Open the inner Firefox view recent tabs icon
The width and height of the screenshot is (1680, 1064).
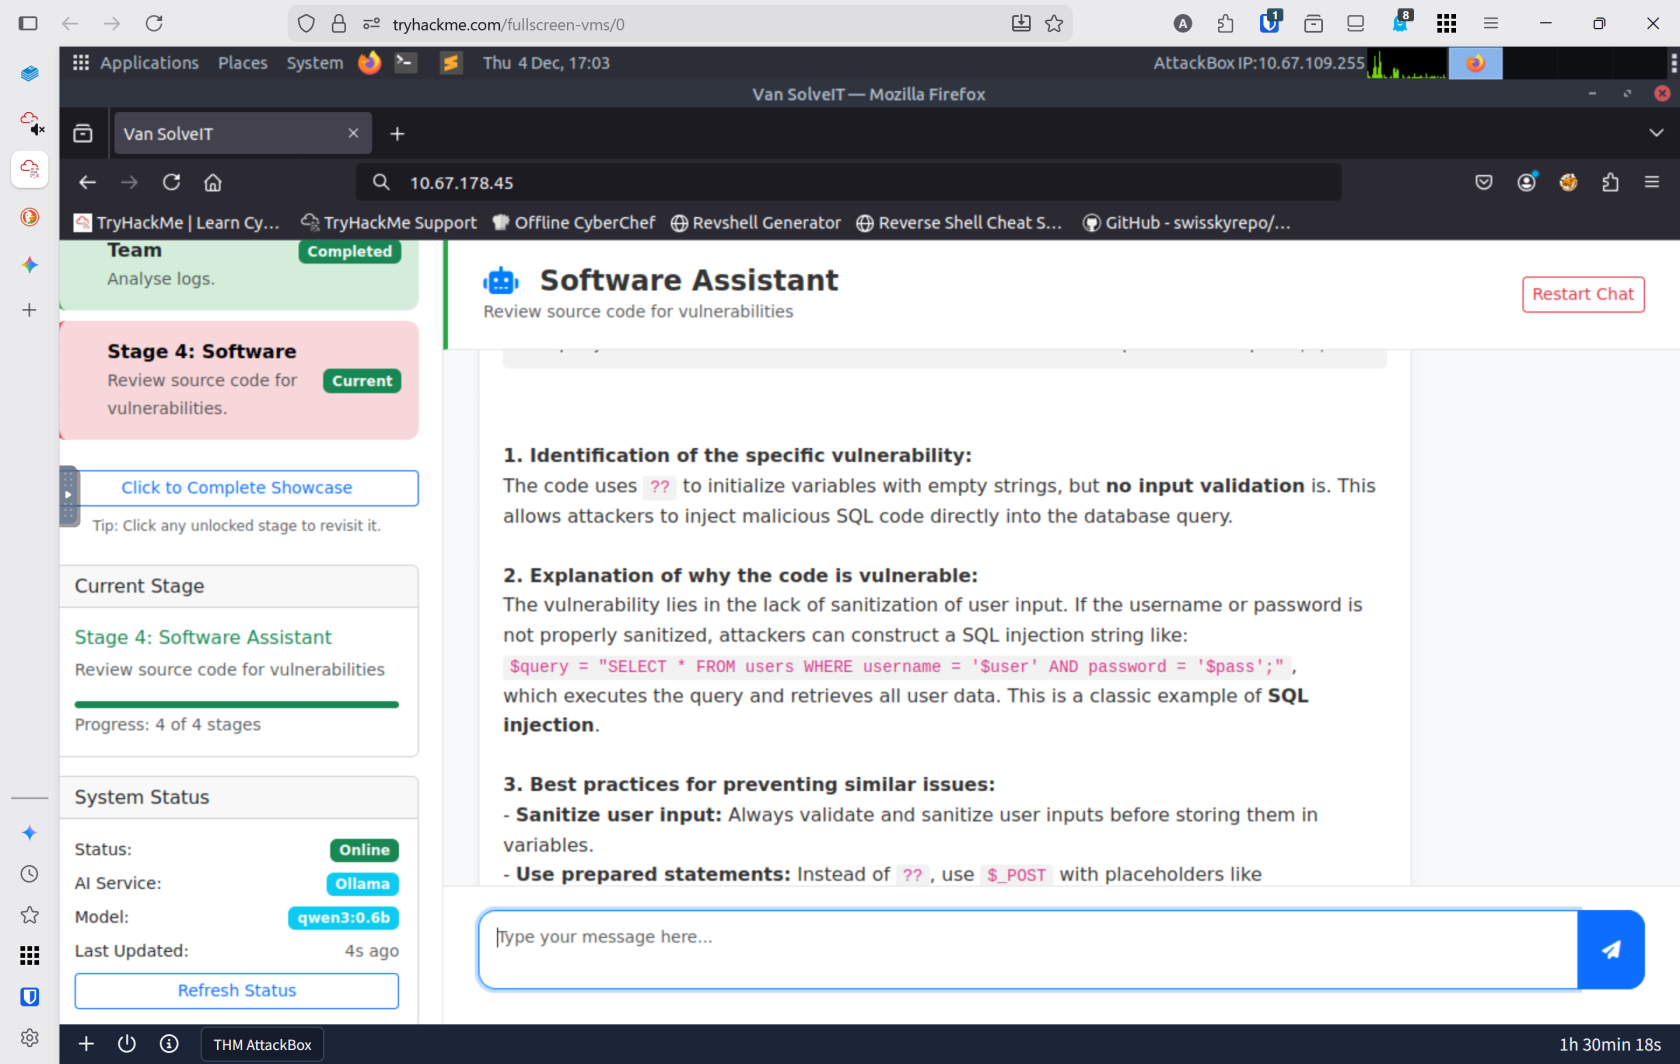[83, 133]
